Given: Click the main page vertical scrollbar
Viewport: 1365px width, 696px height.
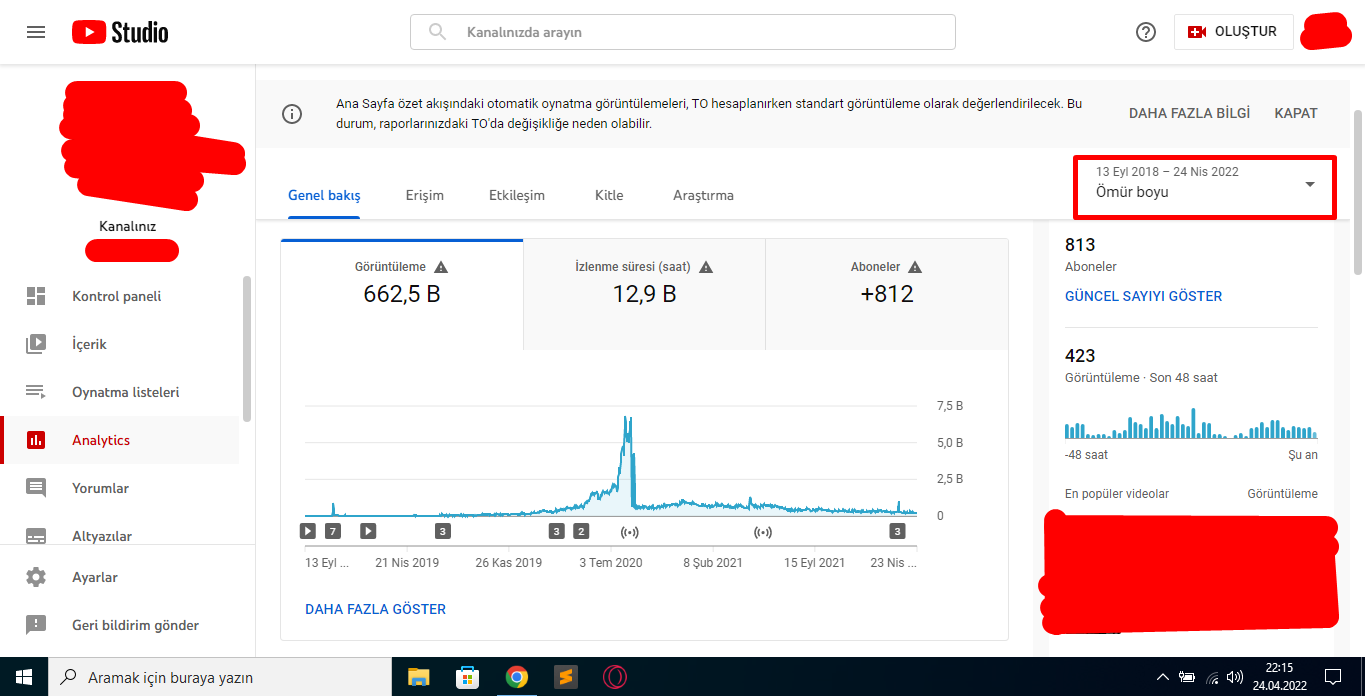Looking at the screenshot, I should (x=1358, y=192).
